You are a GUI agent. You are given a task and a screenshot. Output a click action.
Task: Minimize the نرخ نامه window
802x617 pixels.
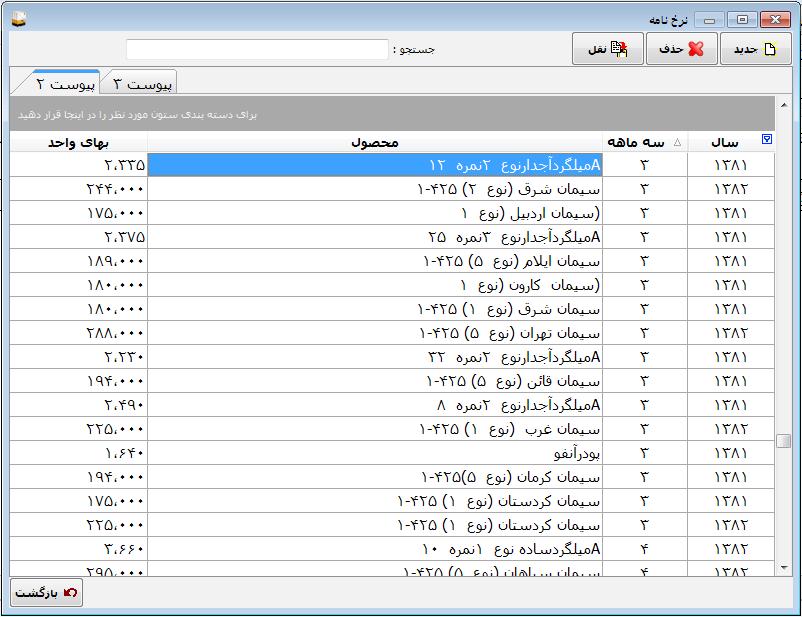coord(709,20)
